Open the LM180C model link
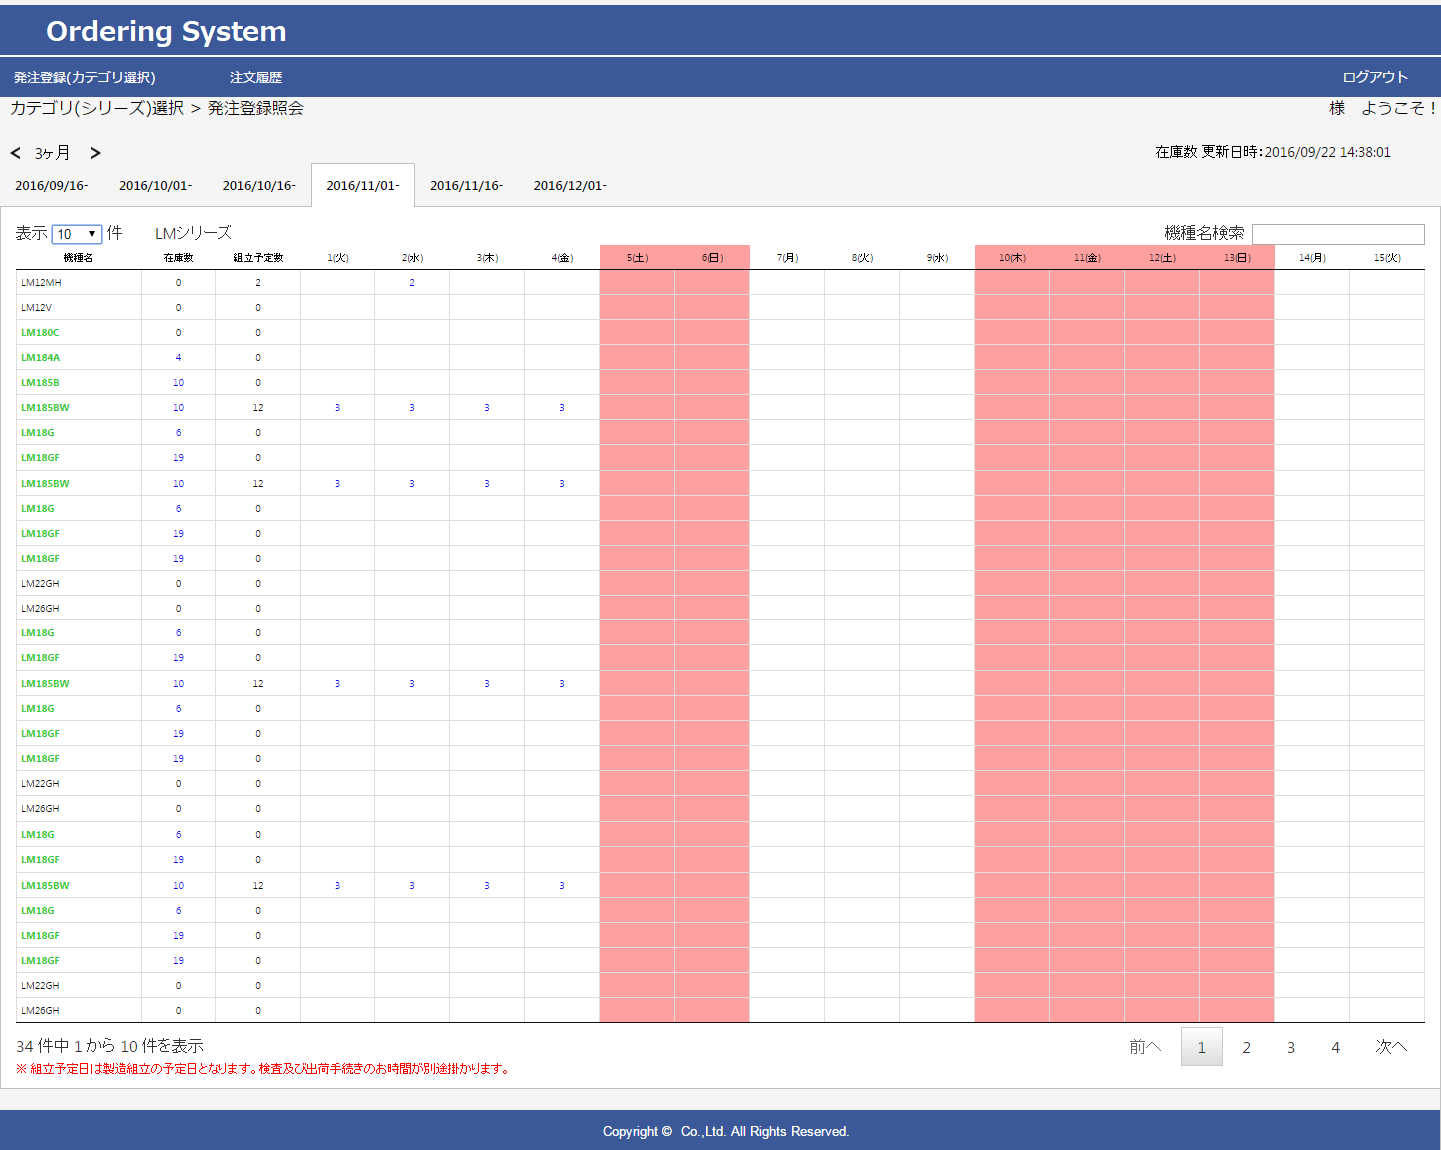This screenshot has width=1441, height=1150. point(40,333)
